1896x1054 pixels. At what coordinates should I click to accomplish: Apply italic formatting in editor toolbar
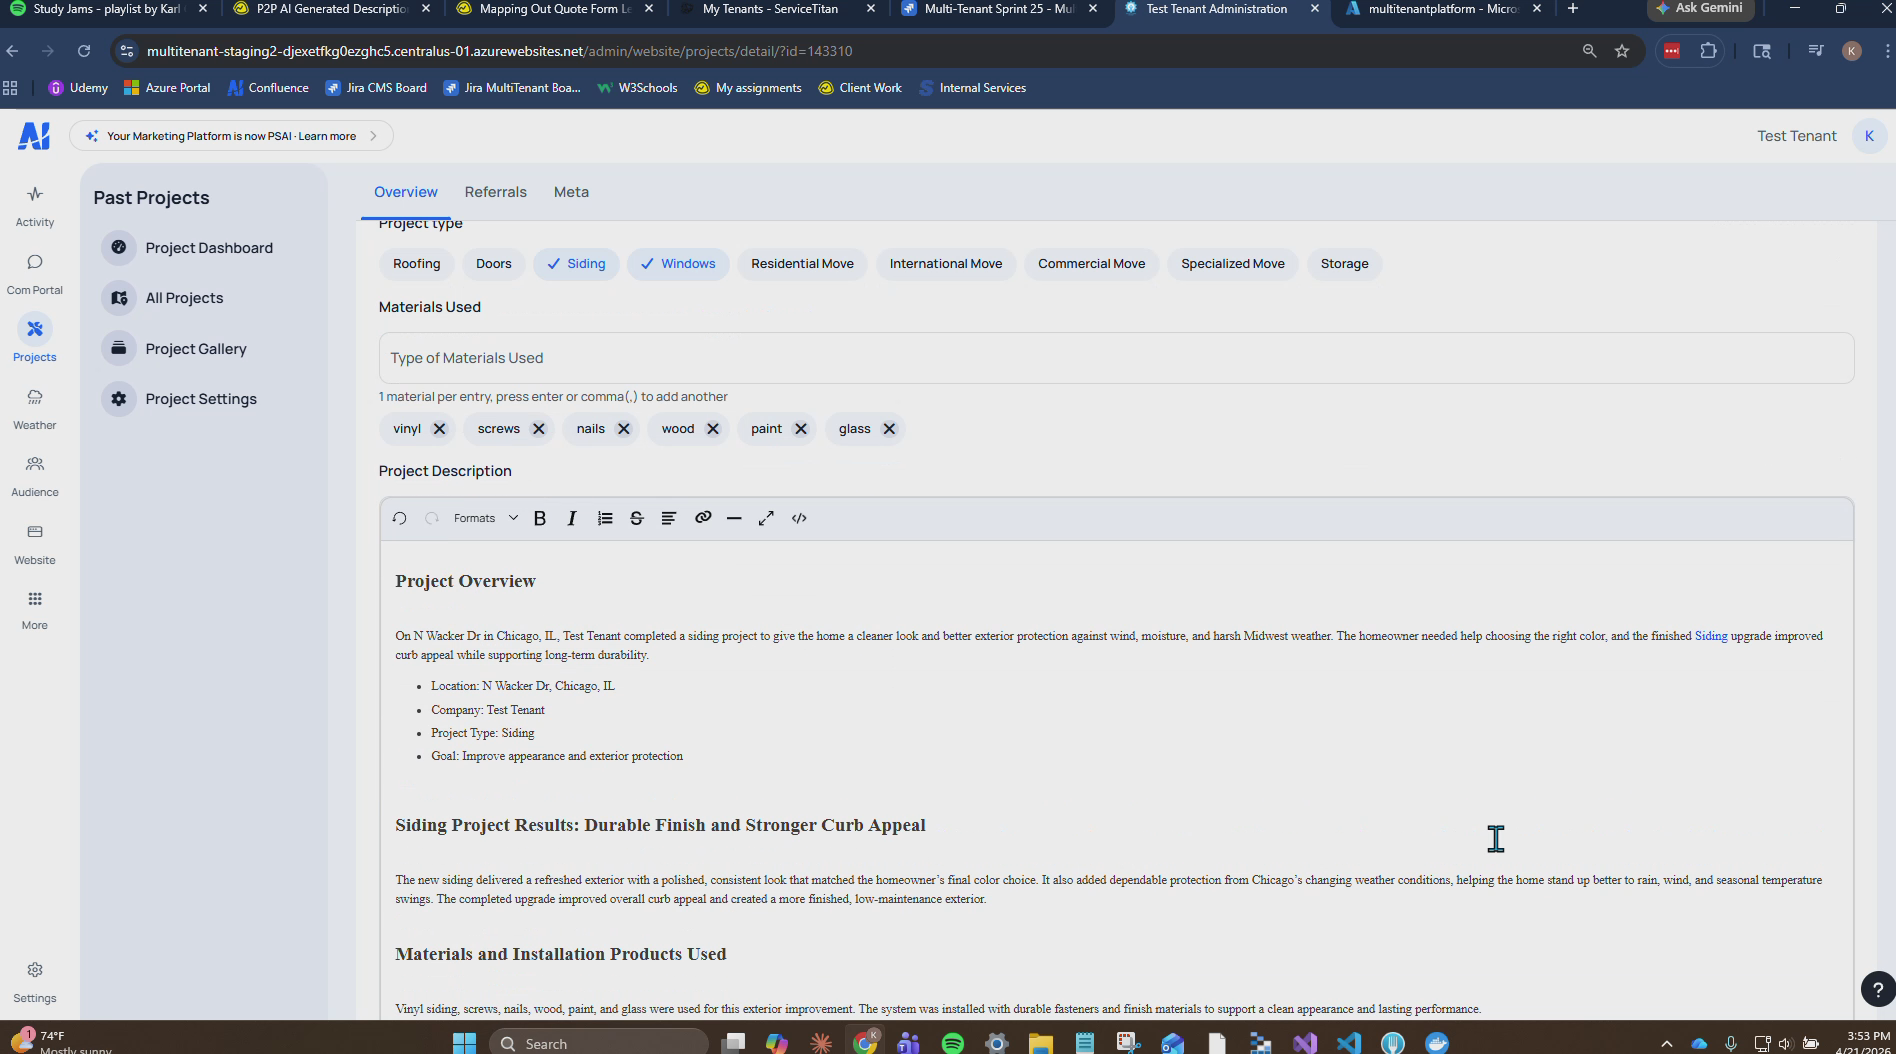[x=572, y=518]
